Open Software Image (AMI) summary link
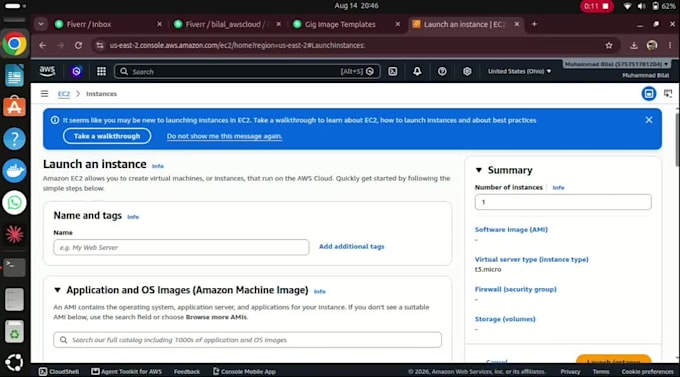The image size is (680, 377). coord(511,229)
